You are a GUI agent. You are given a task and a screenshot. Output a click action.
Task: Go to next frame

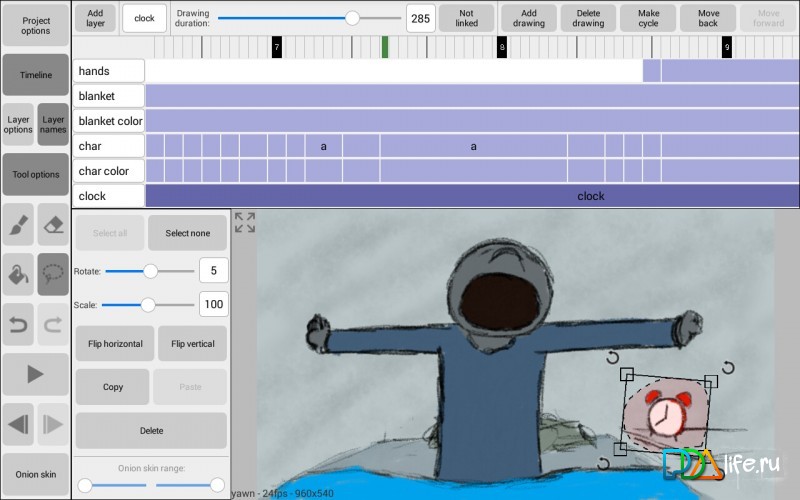(x=53, y=424)
